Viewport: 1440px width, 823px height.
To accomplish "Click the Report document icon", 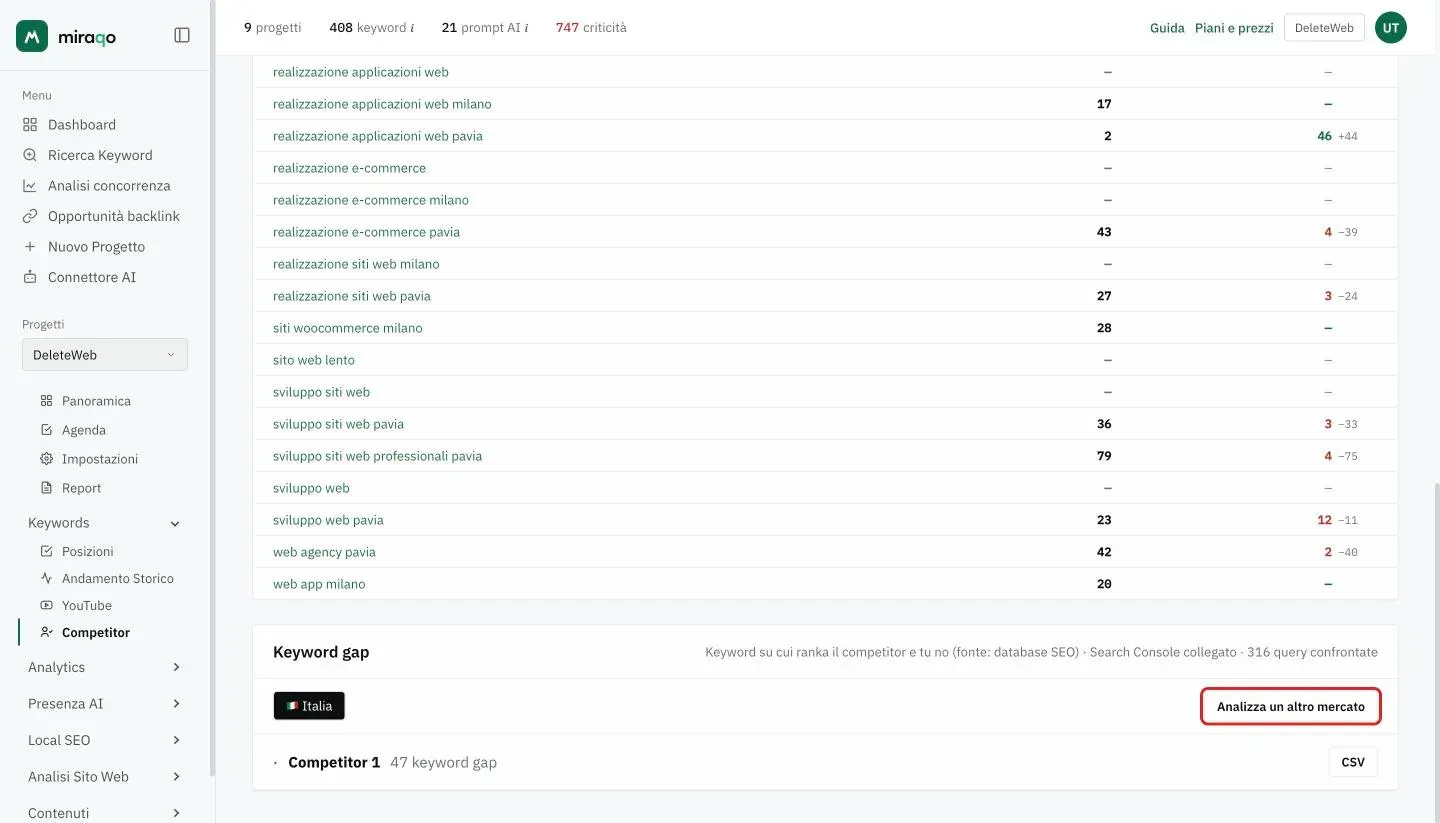I will pyautogui.click(x=46, y=488).
